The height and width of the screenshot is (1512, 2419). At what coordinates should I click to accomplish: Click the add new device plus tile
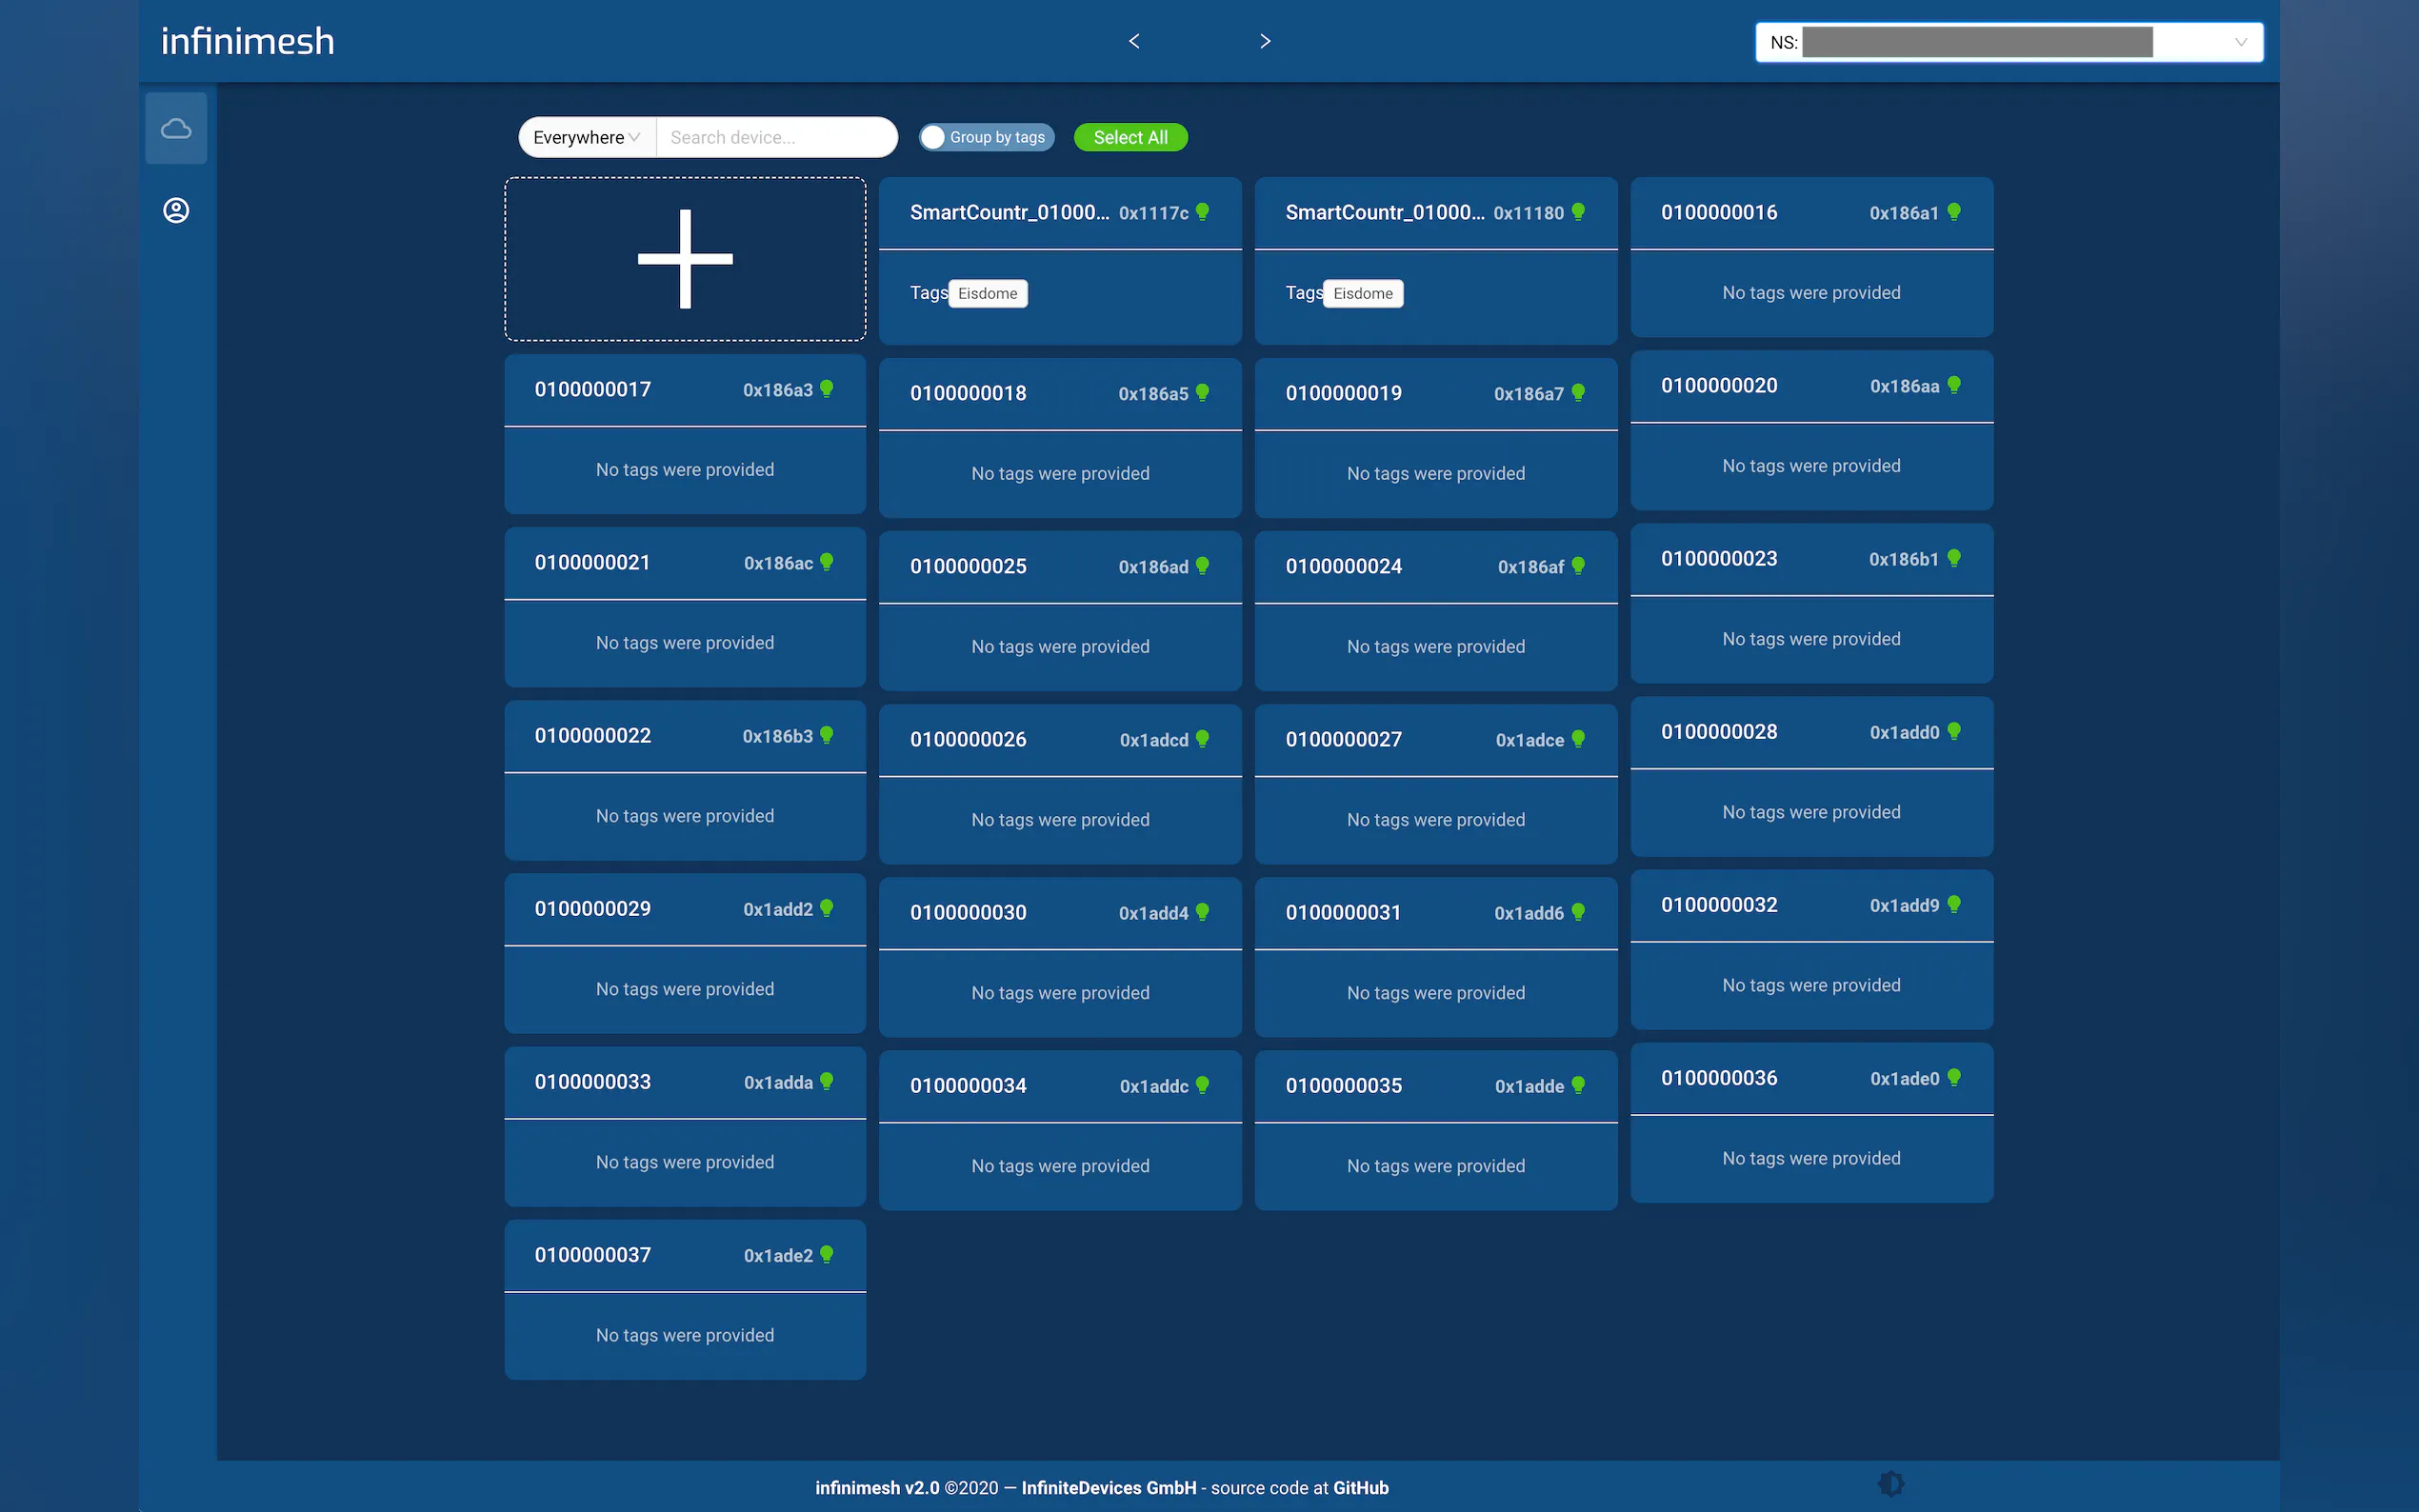pyautogui.click(x=685, y=259)
